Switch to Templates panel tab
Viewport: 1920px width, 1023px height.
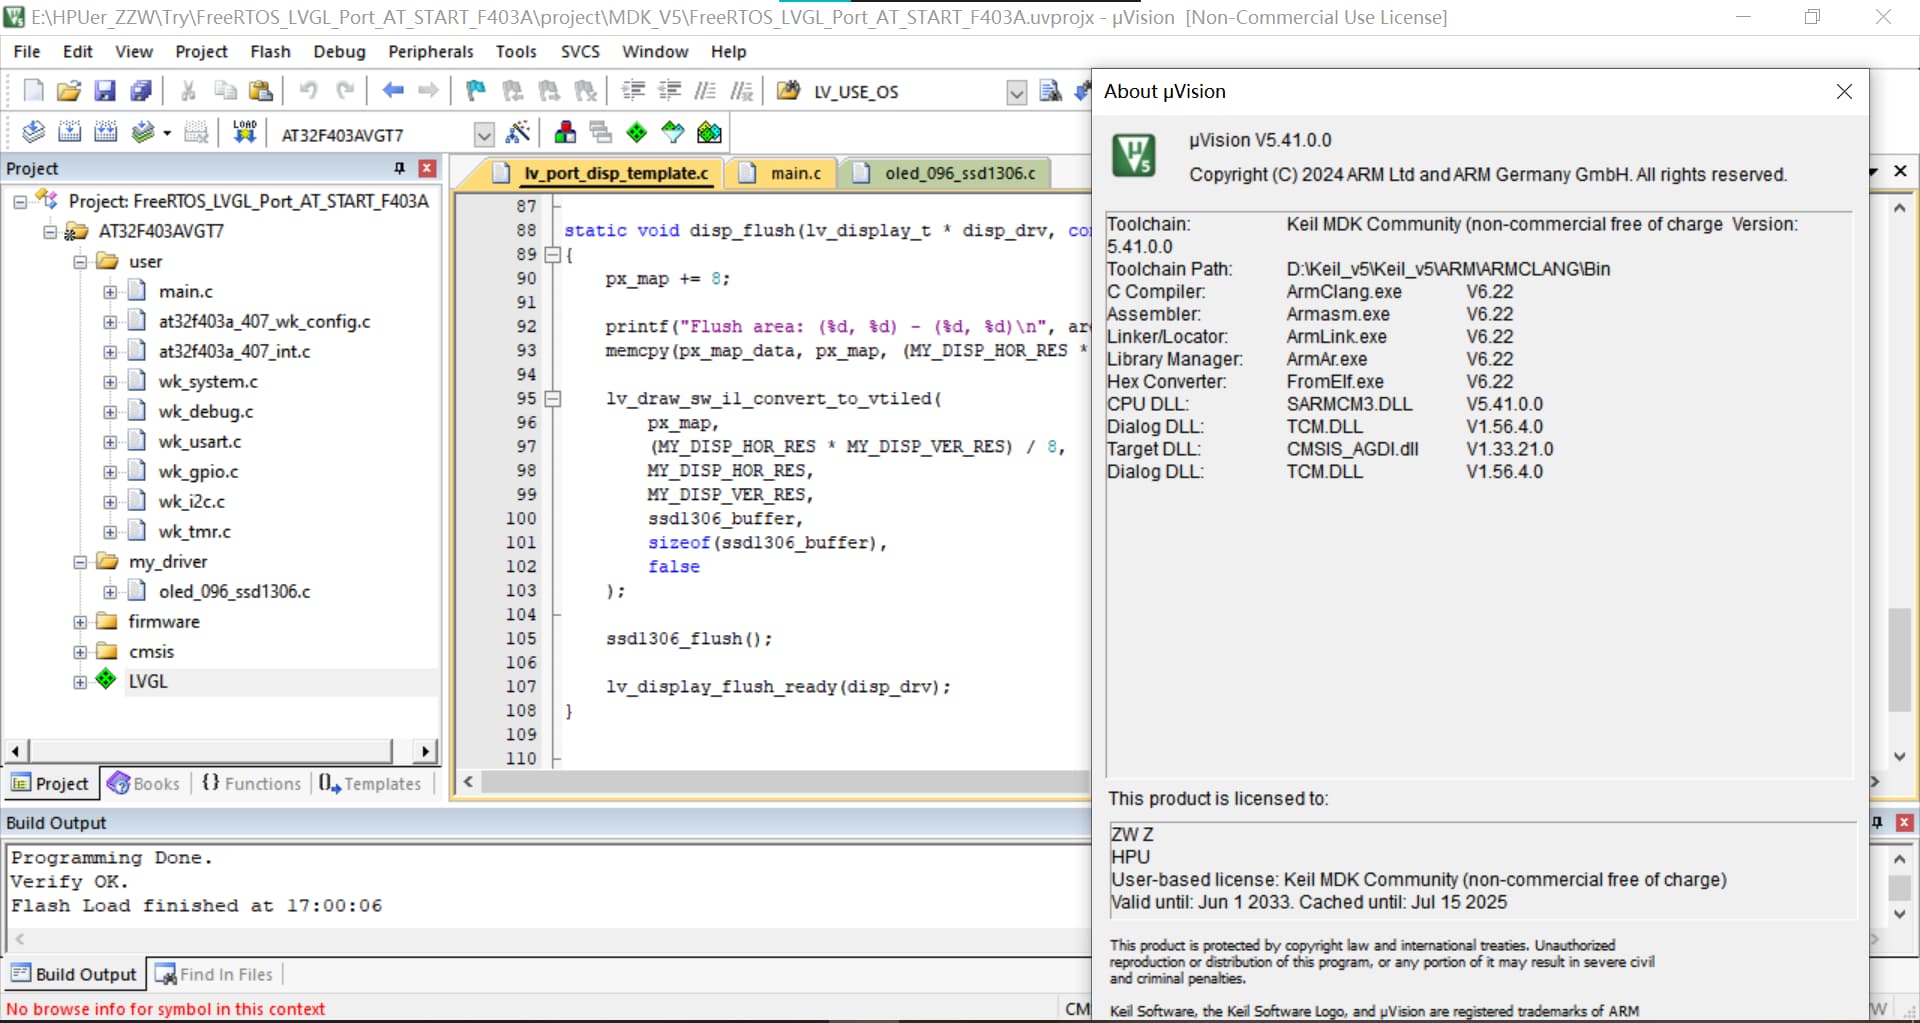370,783
